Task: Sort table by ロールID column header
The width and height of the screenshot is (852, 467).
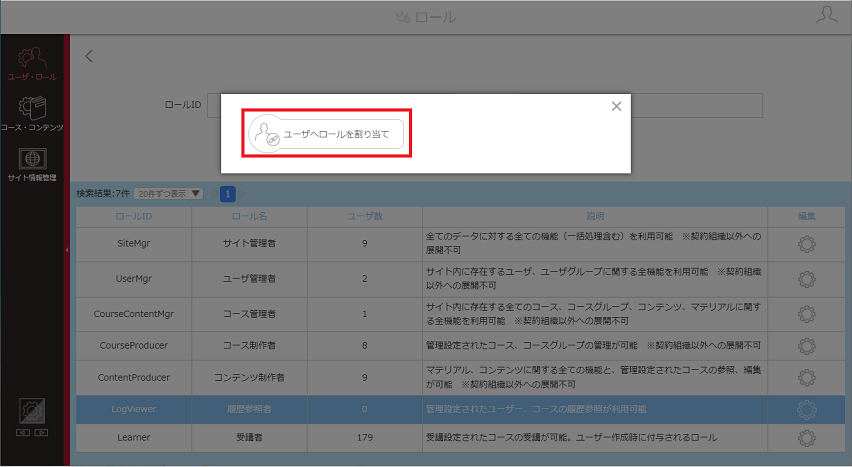Action: click(x=134, y=216)
